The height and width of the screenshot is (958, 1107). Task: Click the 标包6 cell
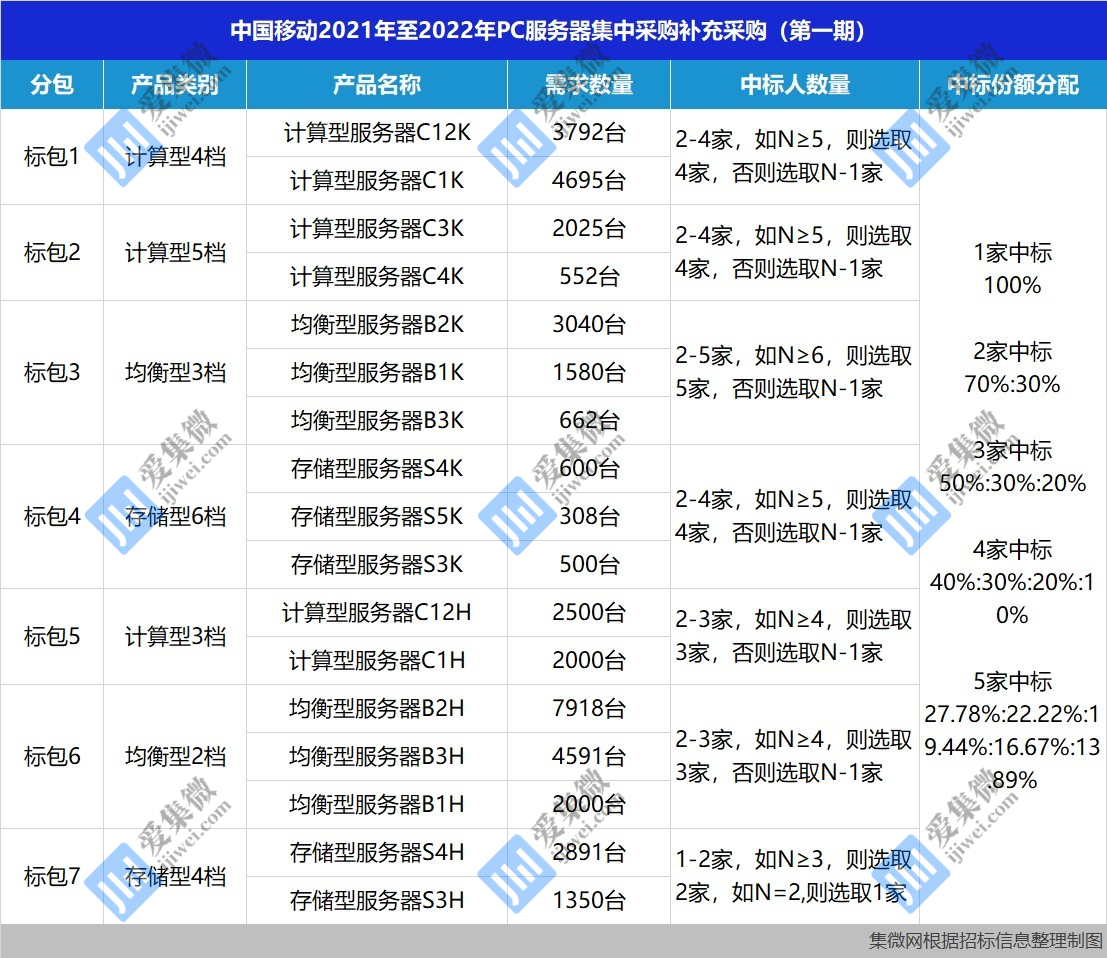52,756
